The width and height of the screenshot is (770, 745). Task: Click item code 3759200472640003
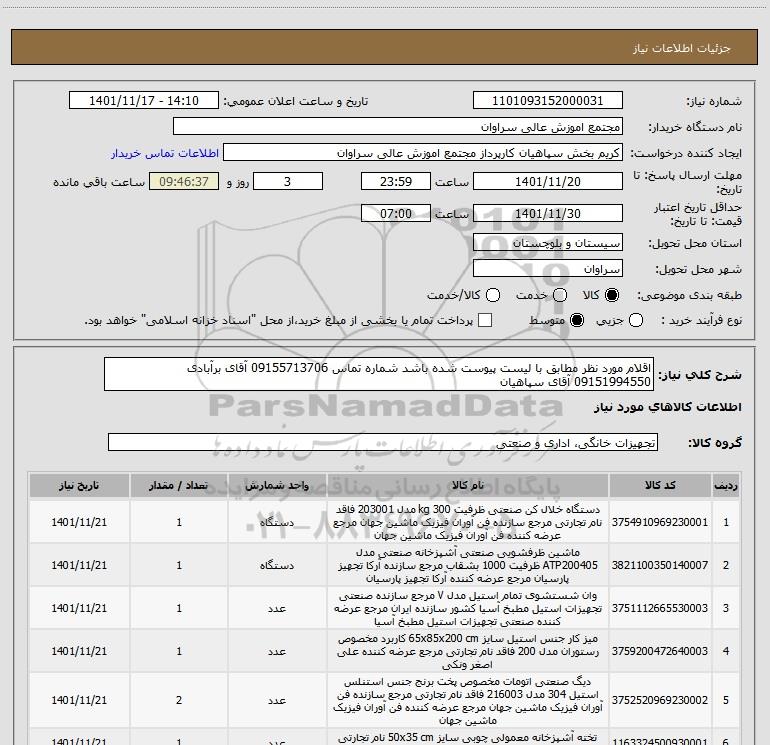click(x=660, y=651)
